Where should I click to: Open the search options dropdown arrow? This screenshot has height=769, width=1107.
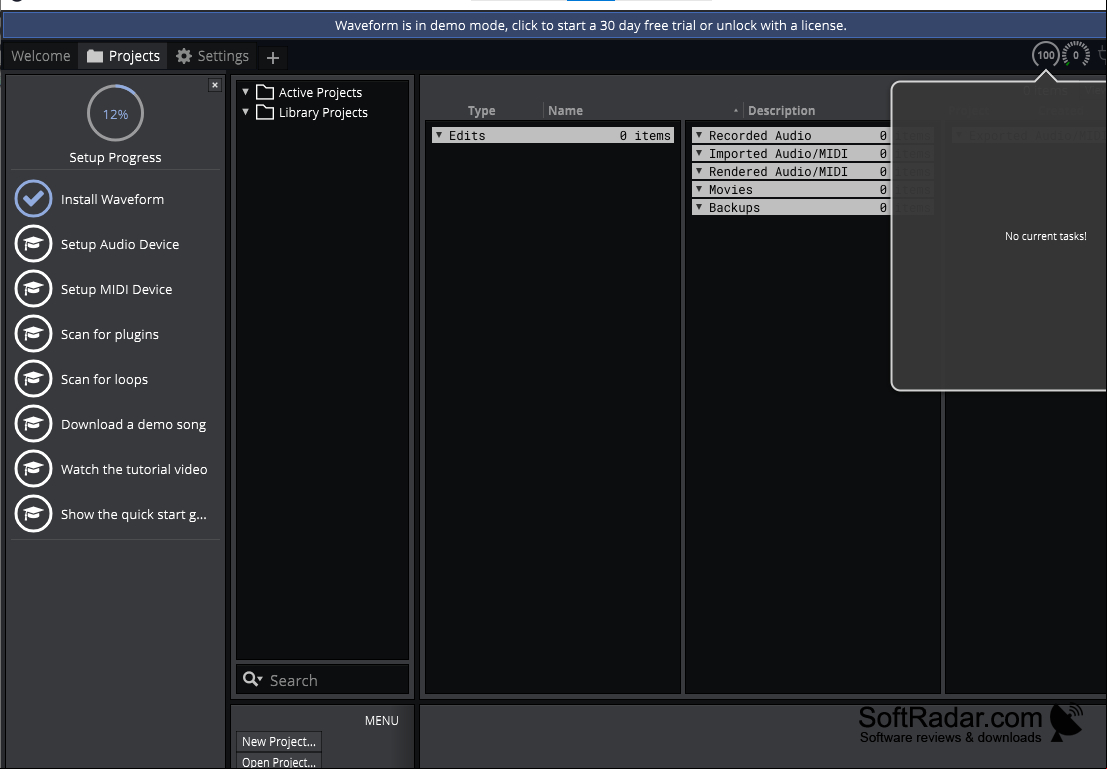pyautogui.click(x=260, y=680)
